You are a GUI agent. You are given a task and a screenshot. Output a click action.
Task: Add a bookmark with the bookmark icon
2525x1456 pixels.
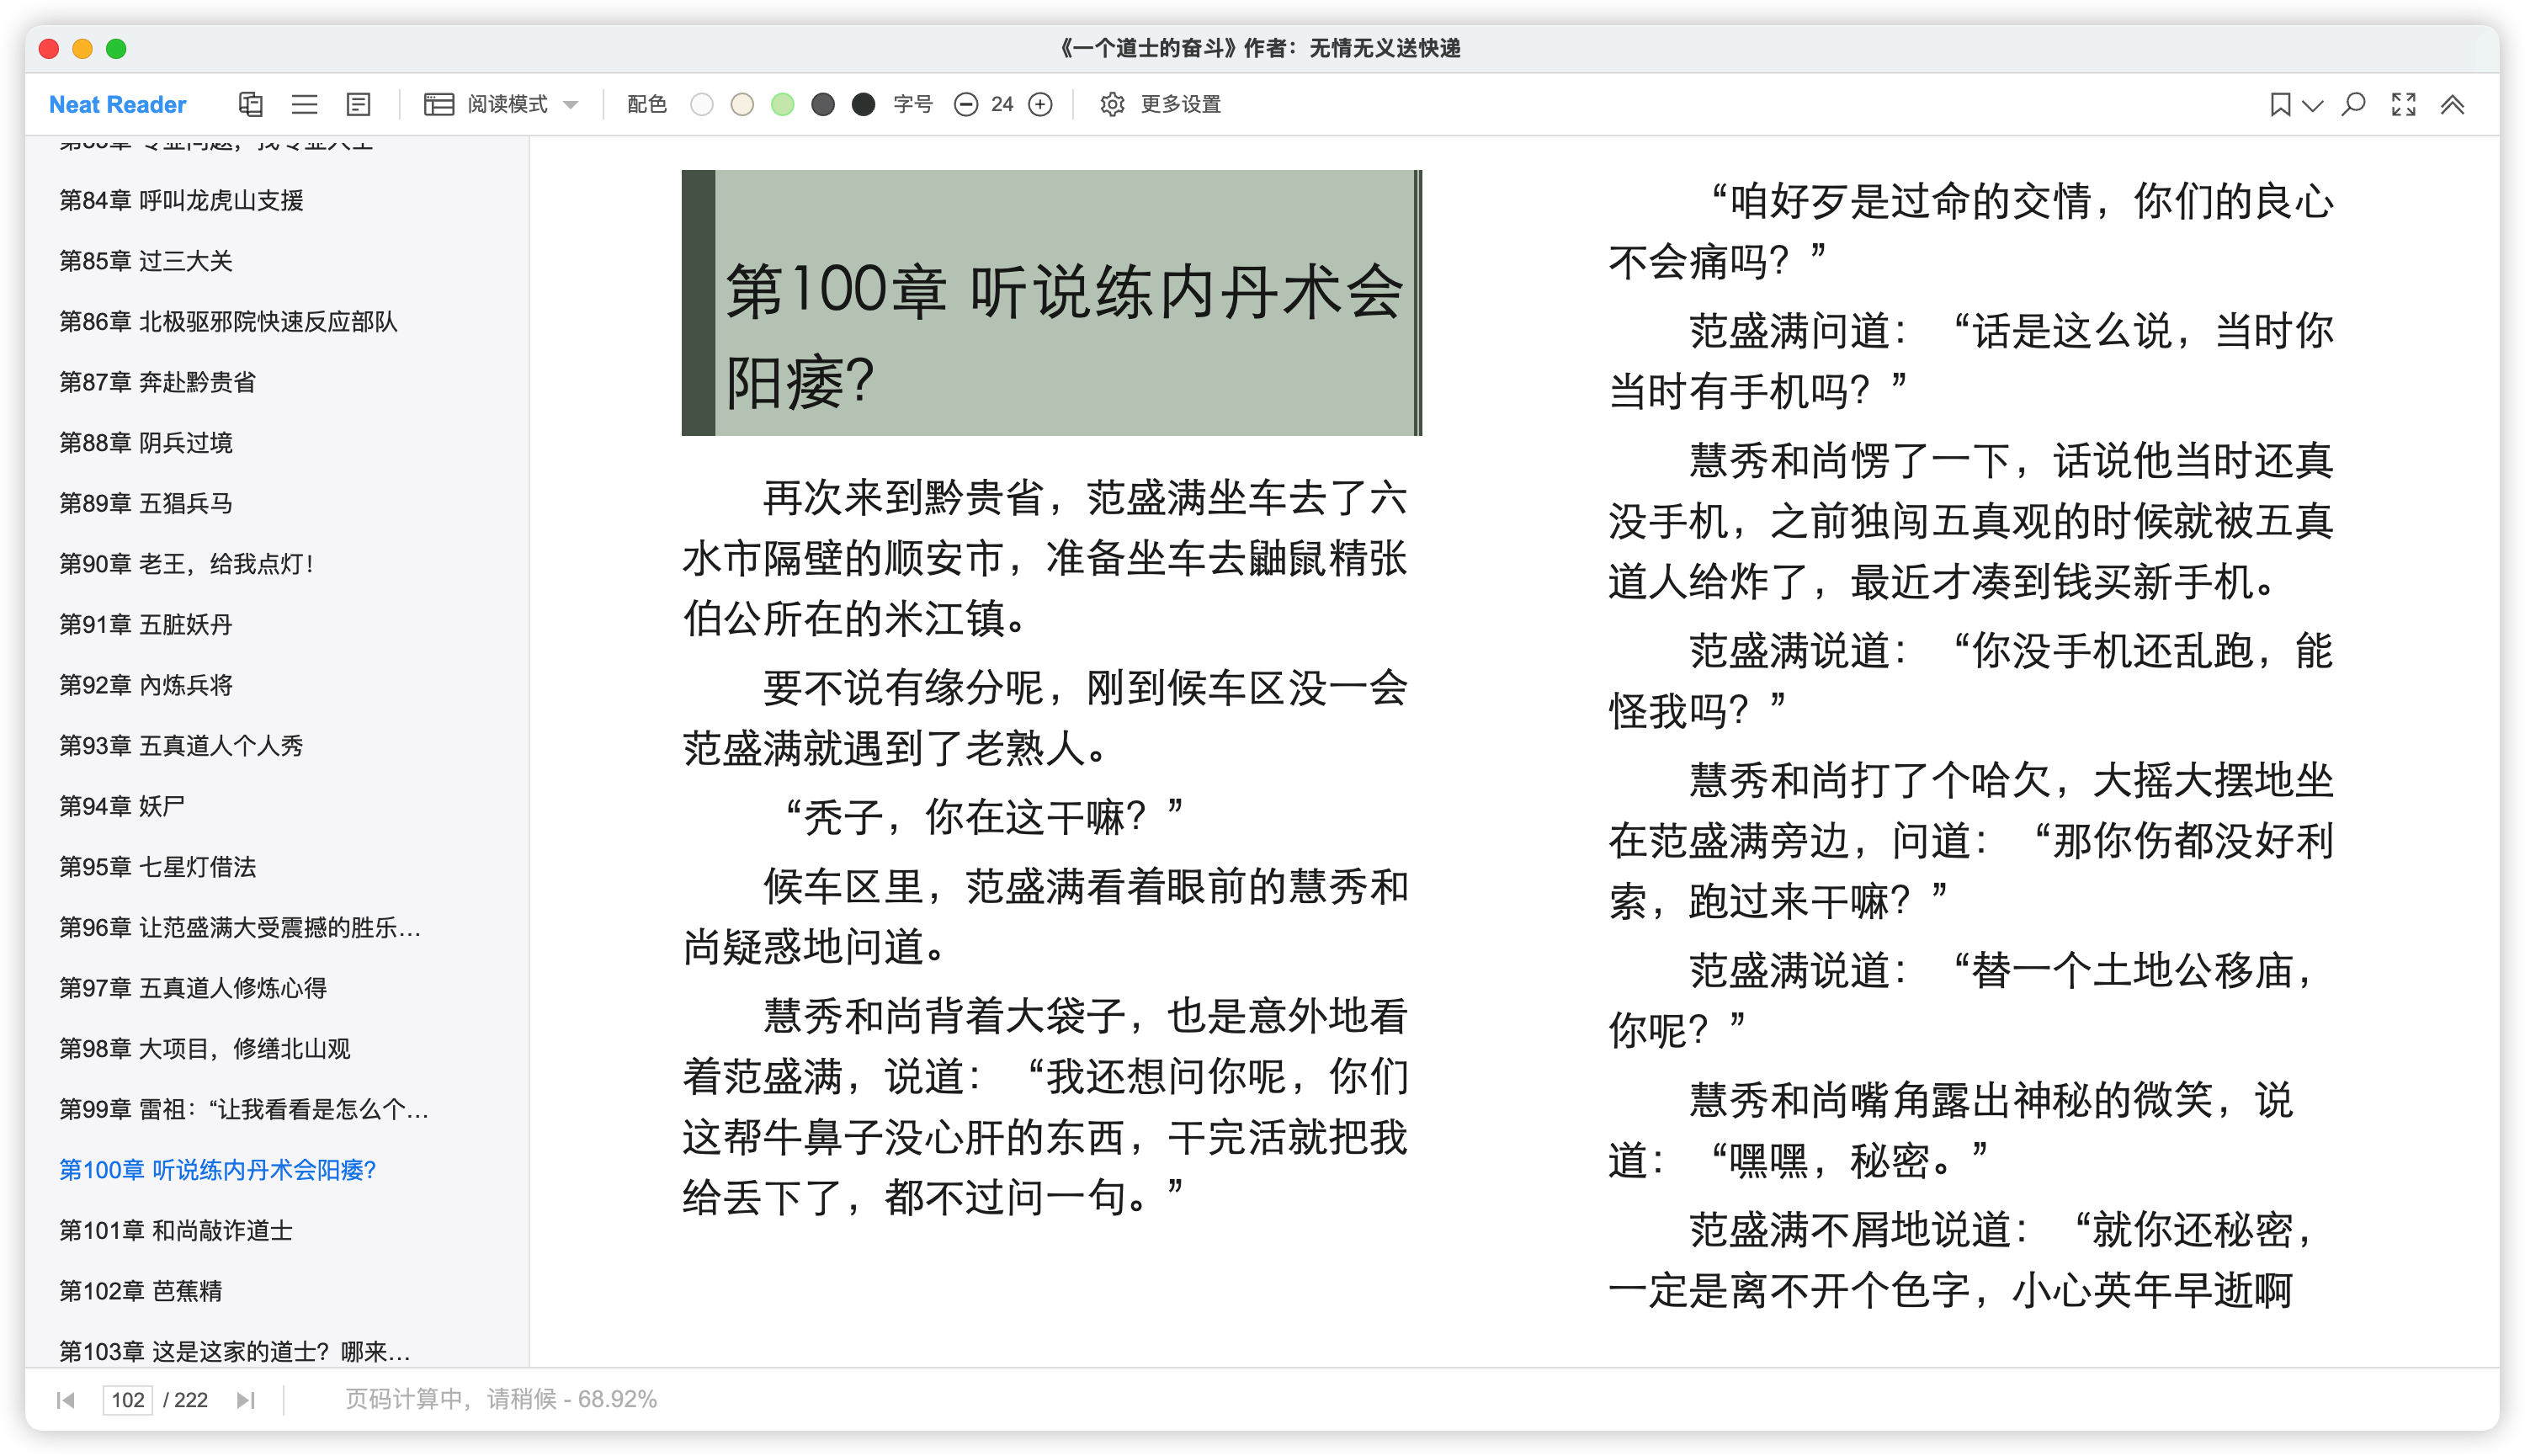pyautogui.click(x=2280, y=104)
